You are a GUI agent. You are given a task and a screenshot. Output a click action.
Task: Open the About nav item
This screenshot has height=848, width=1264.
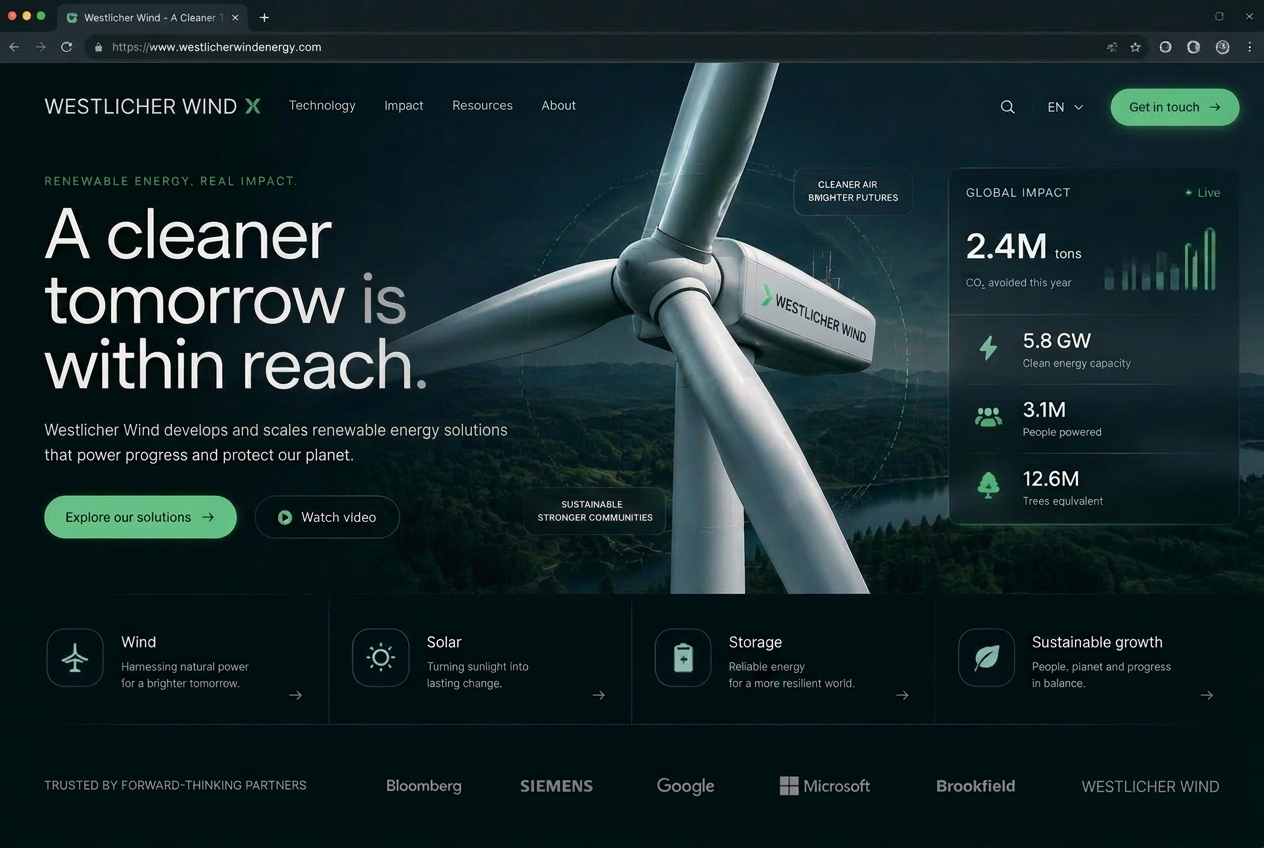(x=558, y=105)
